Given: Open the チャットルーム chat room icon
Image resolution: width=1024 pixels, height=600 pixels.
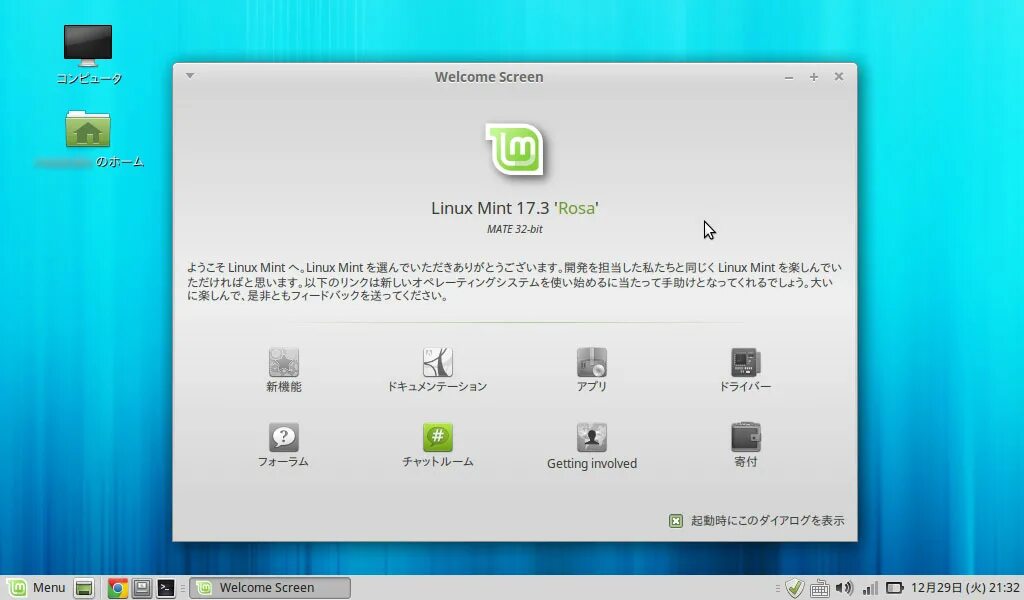Looking at the screenshot, I should 438,437.
